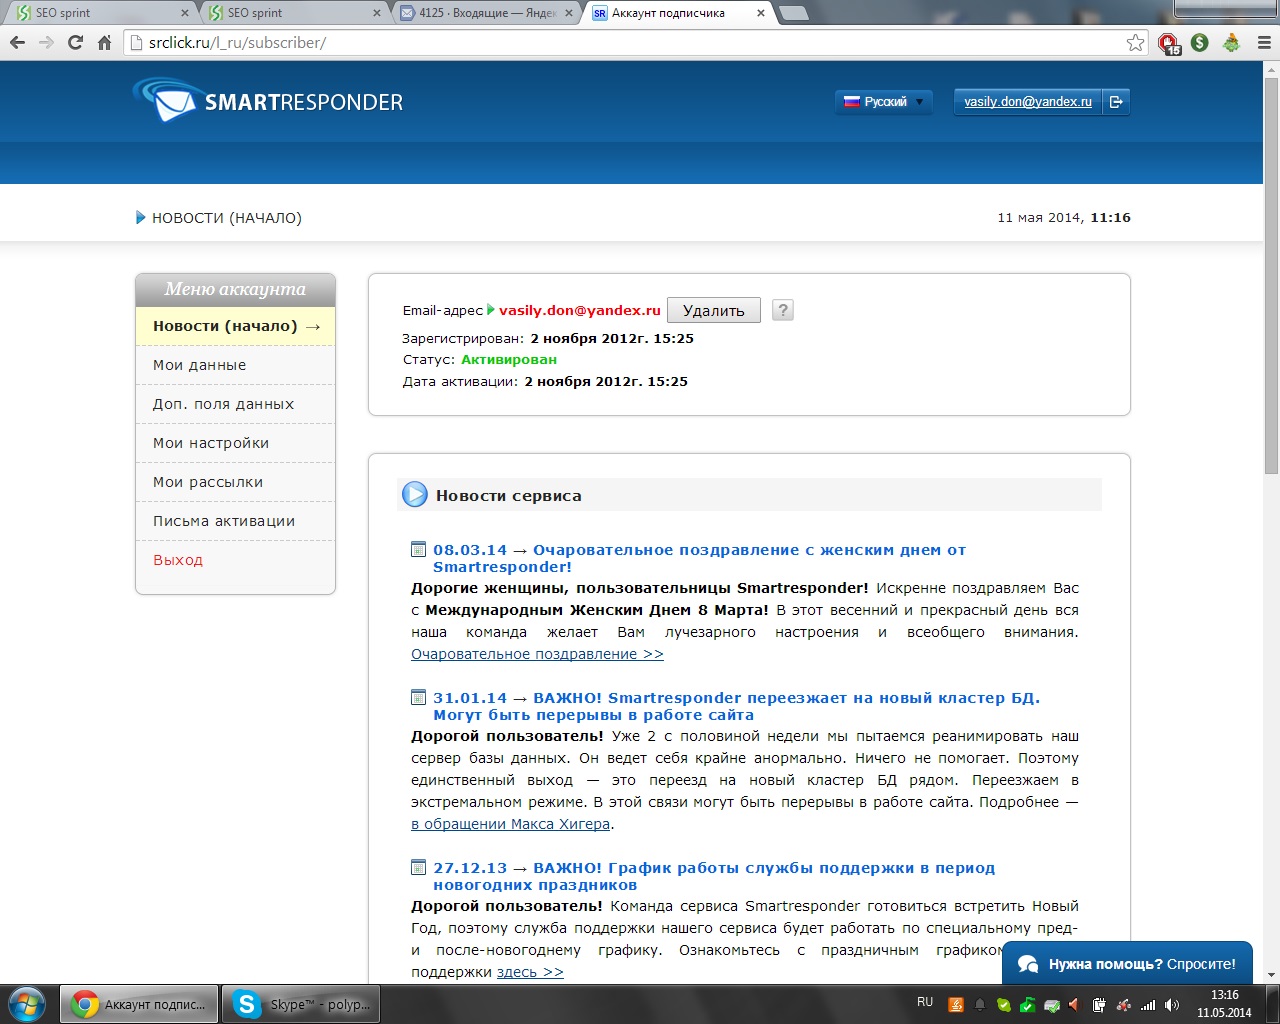Click vasily.don@yandex.ru account link in header
This screenshot has width=1280, height=1024.
click(1028, 101)
